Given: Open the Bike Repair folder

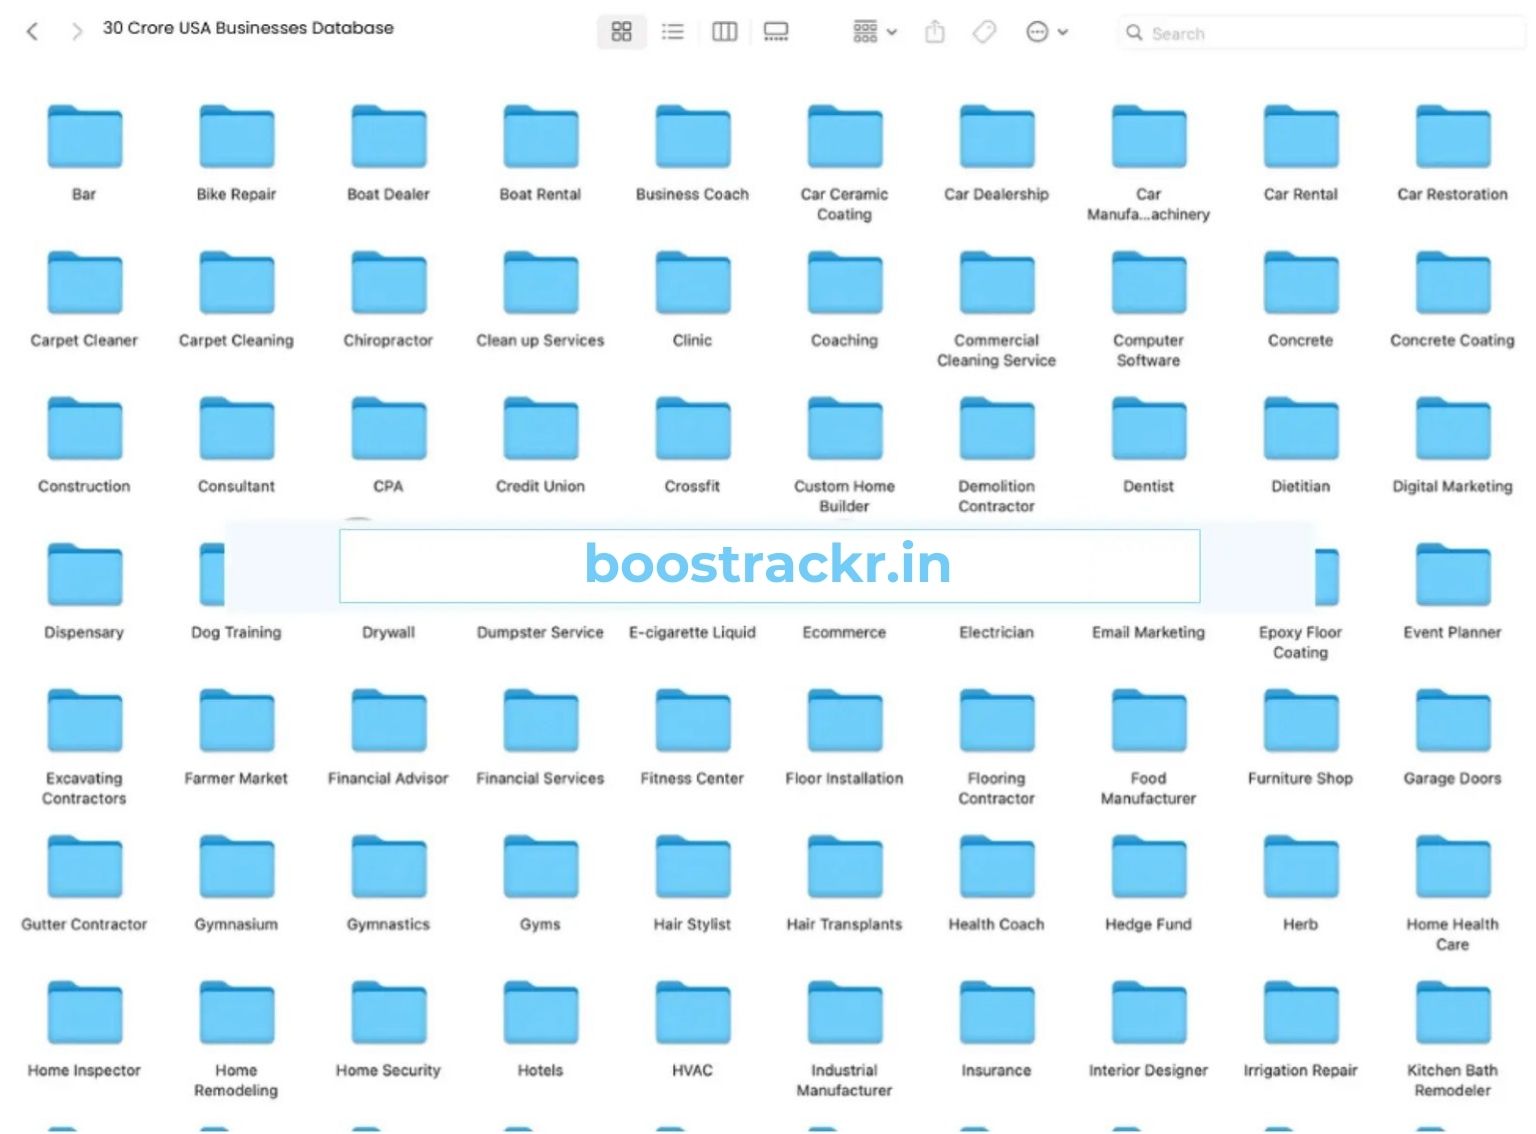Looking at the screenshot, I should [x=236, y=138].
